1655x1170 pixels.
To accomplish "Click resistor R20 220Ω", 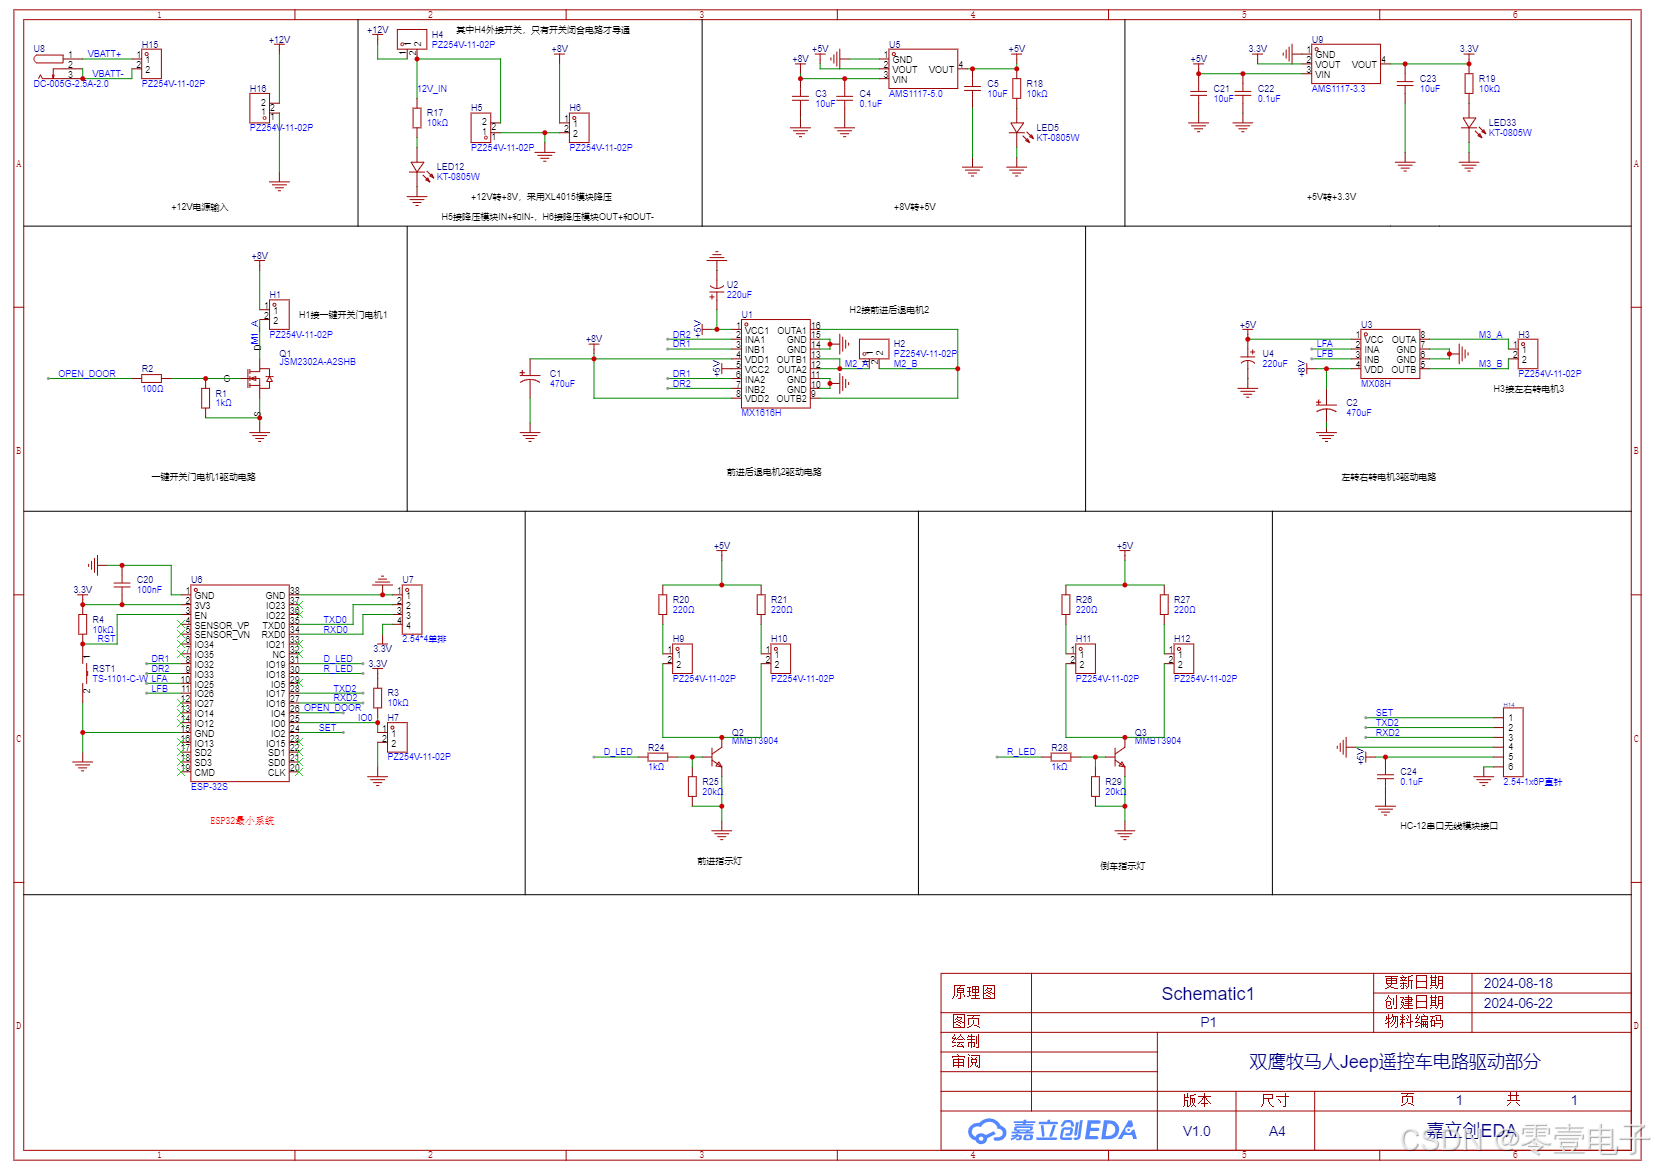I will click(663, 604).
